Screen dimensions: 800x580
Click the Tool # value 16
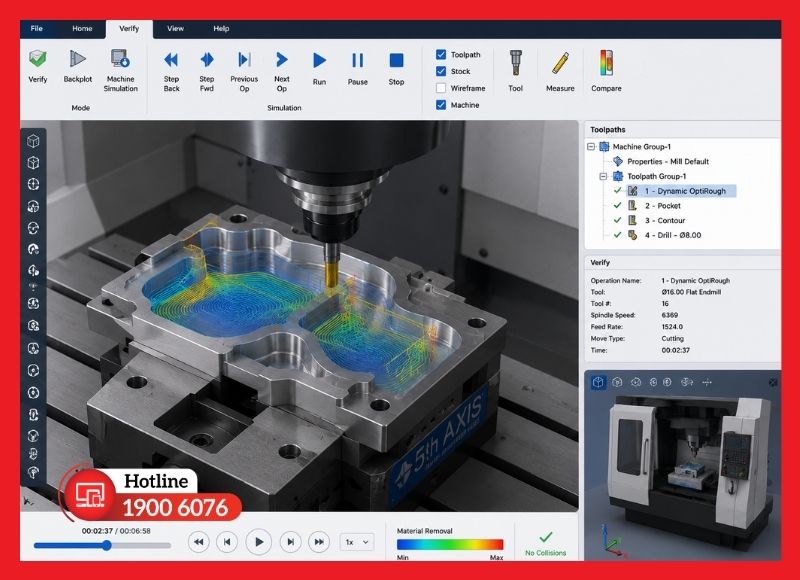coord(665,304)
